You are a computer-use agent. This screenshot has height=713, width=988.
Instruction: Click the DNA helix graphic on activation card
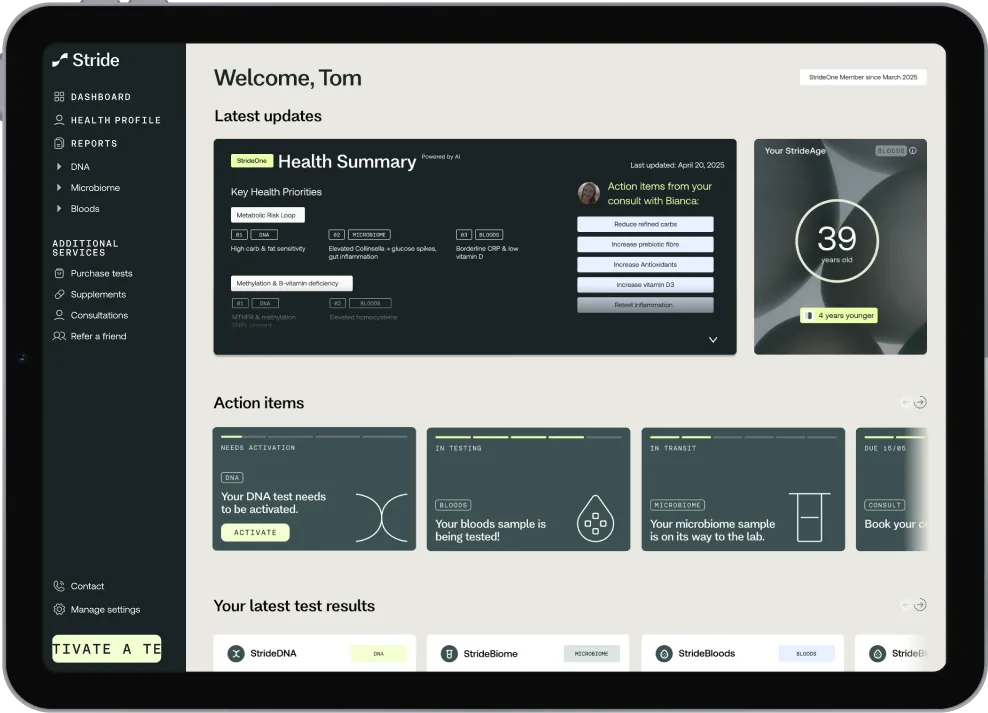click(382, 518)
